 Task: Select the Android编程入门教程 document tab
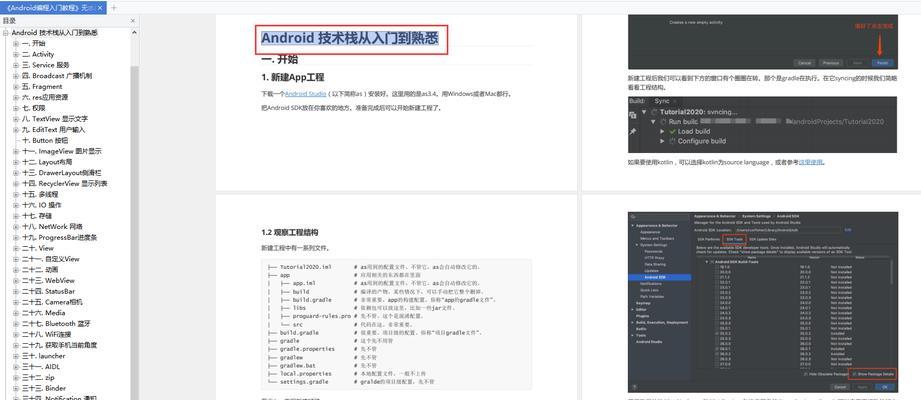[53, 8]
